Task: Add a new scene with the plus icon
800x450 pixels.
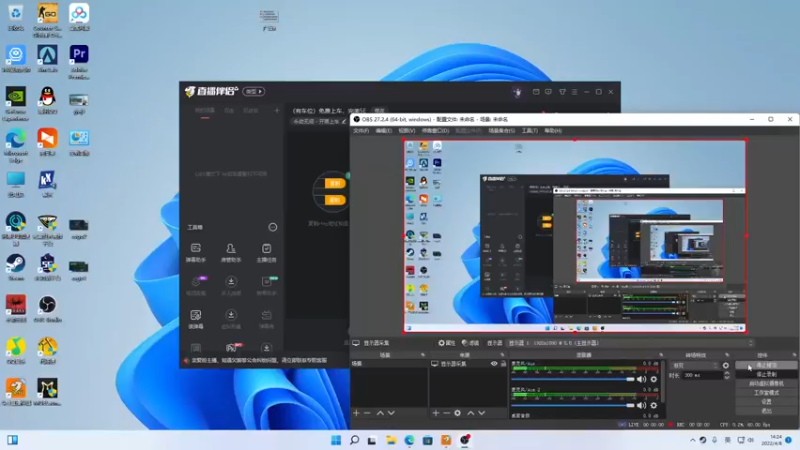Action: [x=356, y=413]
